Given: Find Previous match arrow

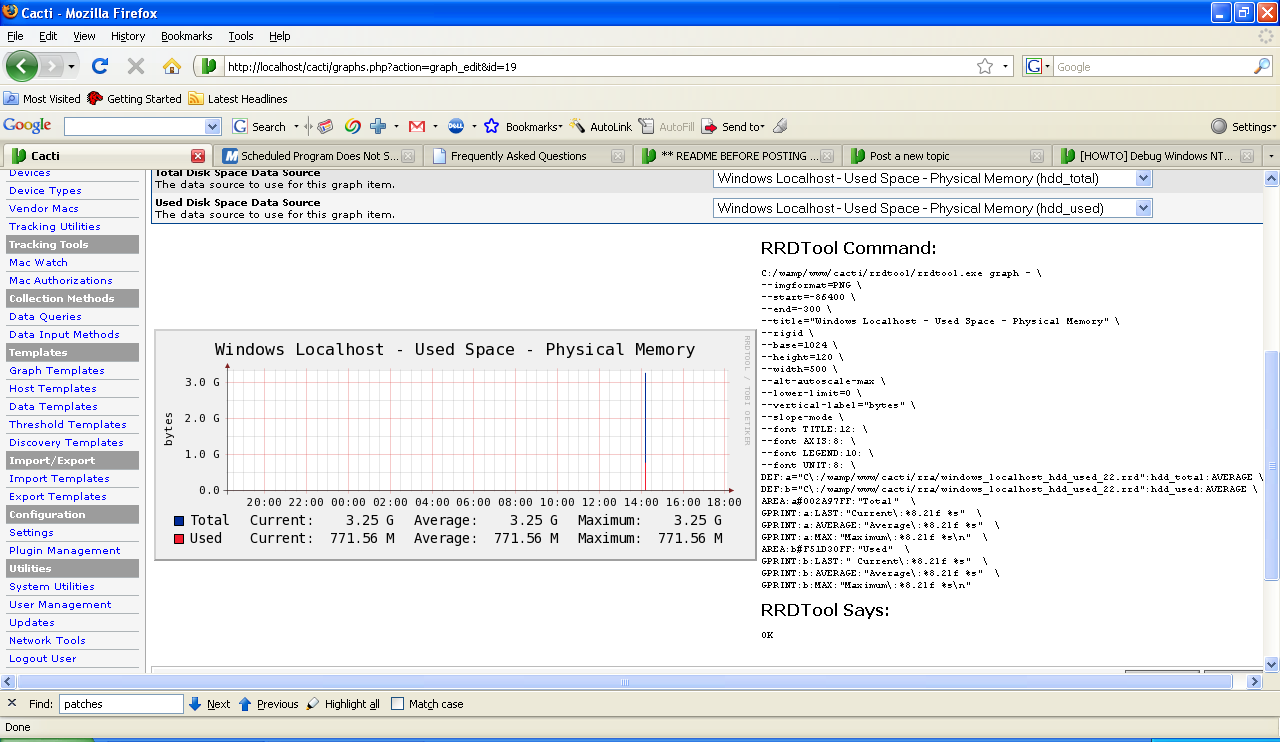Looking at the screenshot, I should 267,704.
